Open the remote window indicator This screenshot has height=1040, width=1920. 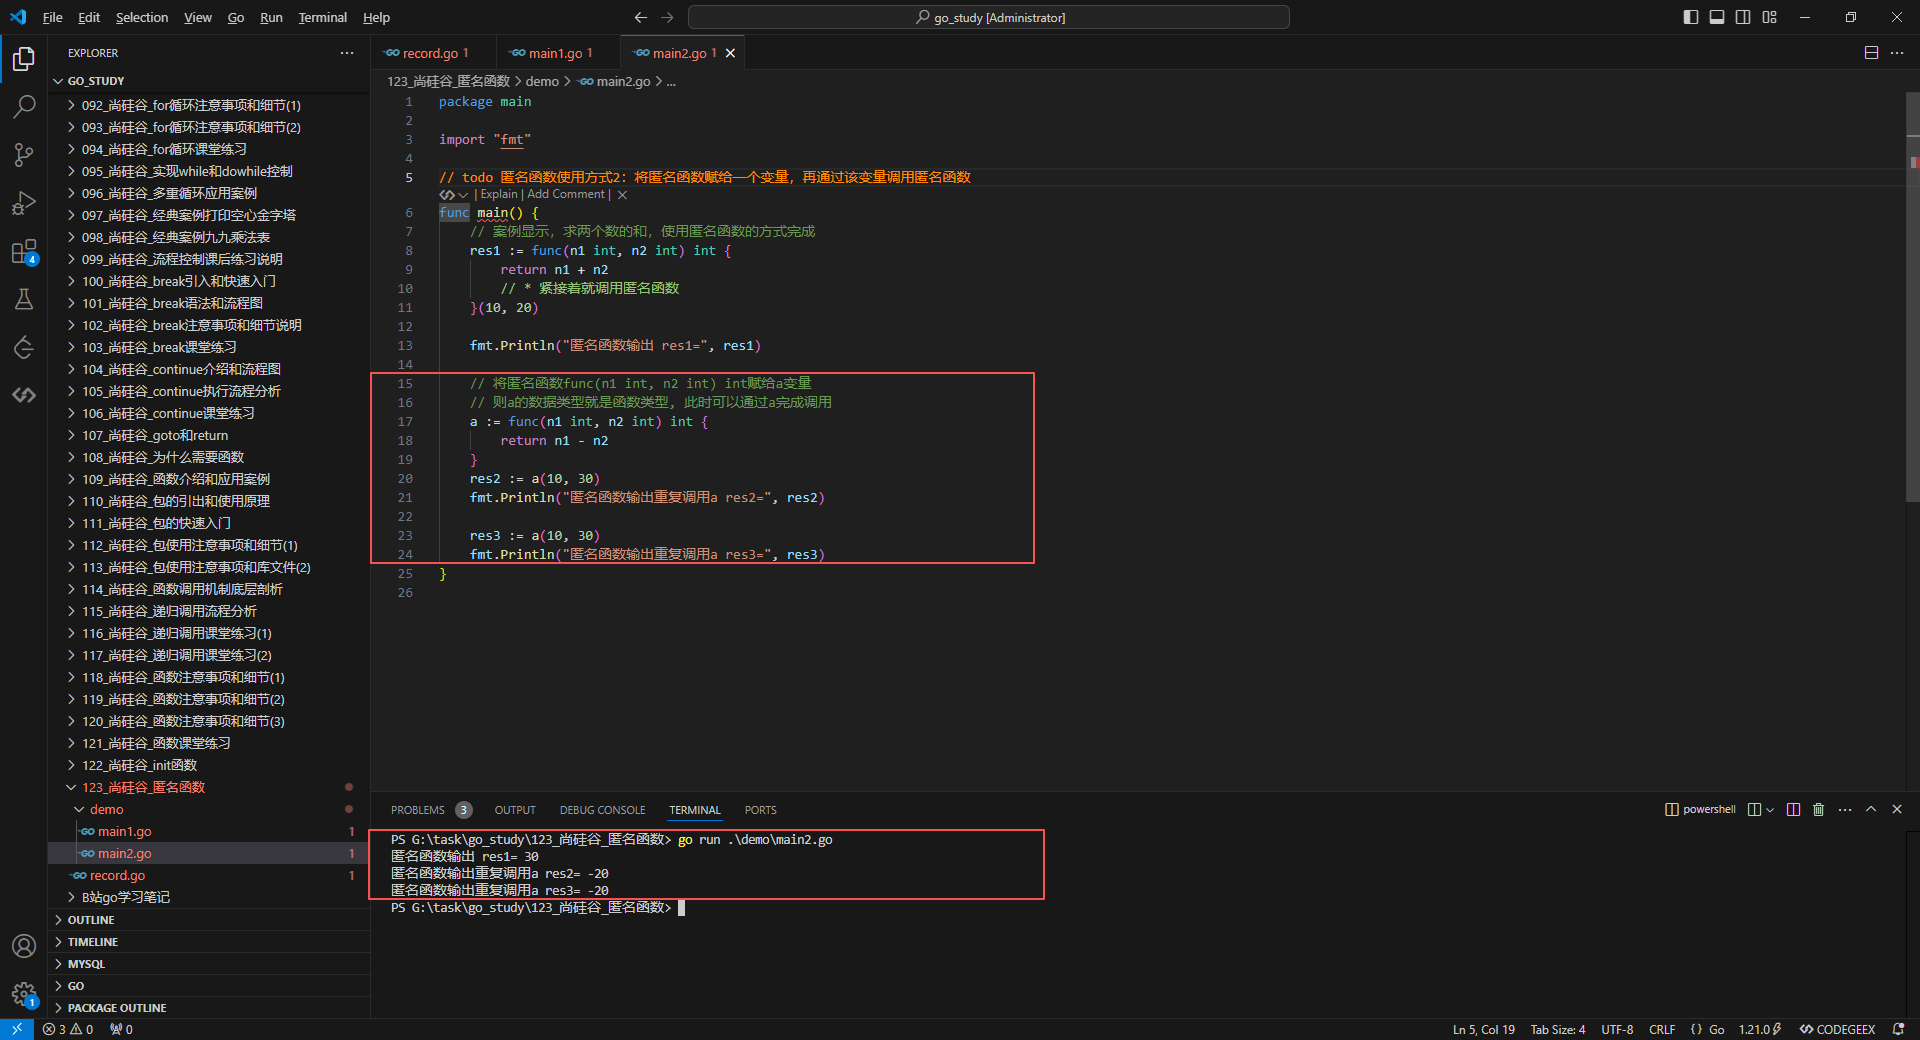pyautogui.click(x=17, y=1029)
